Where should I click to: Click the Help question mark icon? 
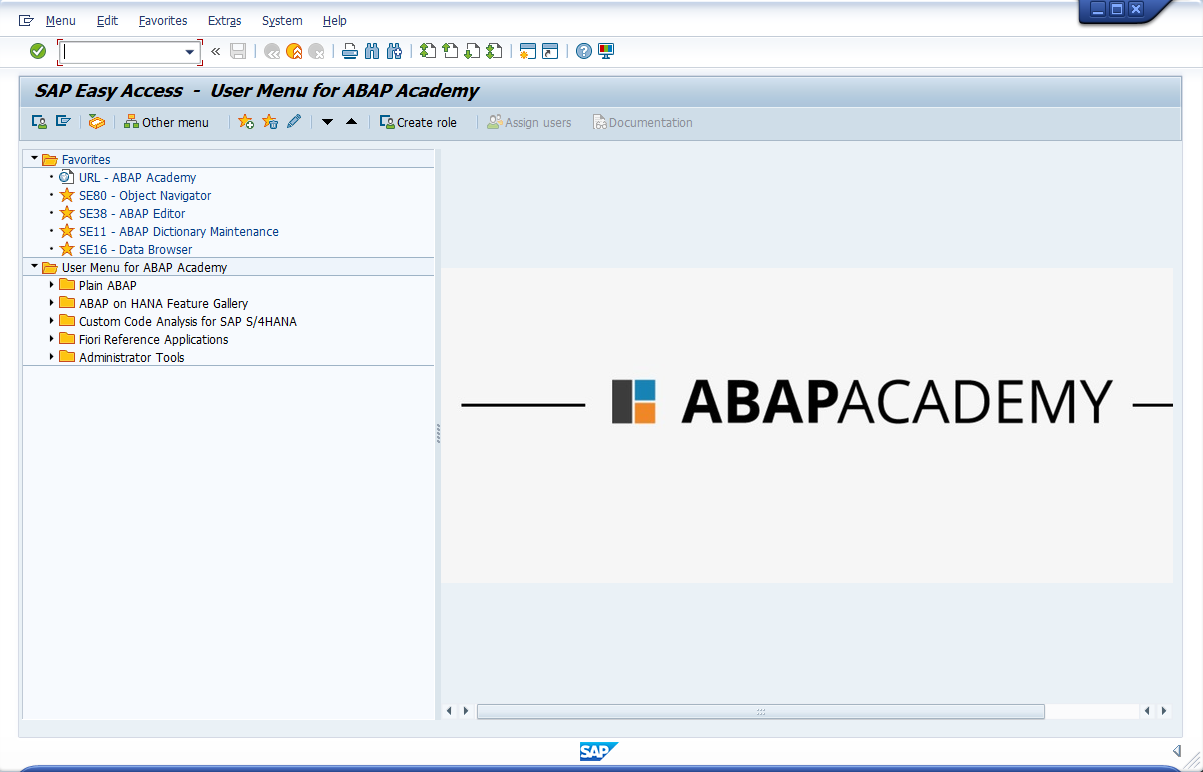point(581,51)
